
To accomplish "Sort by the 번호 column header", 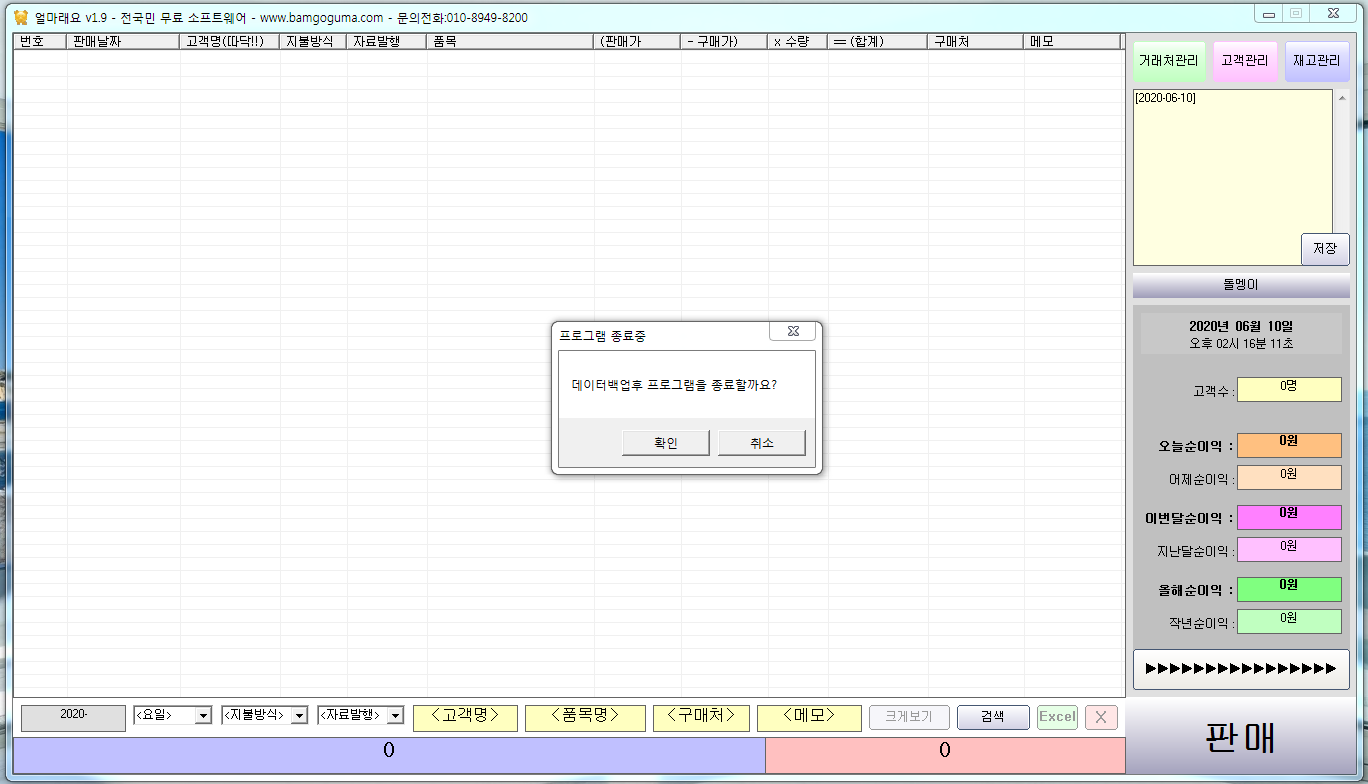I will [40, 42].
